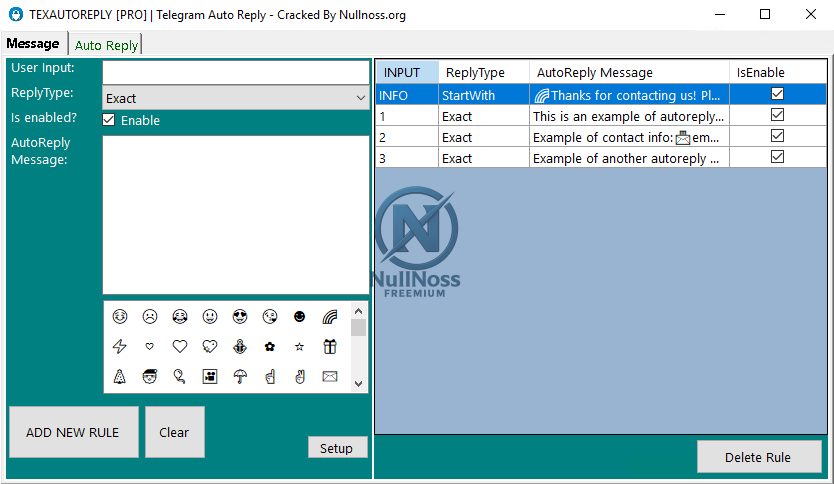Insert the sad frowning face emoji

[150, 317]
